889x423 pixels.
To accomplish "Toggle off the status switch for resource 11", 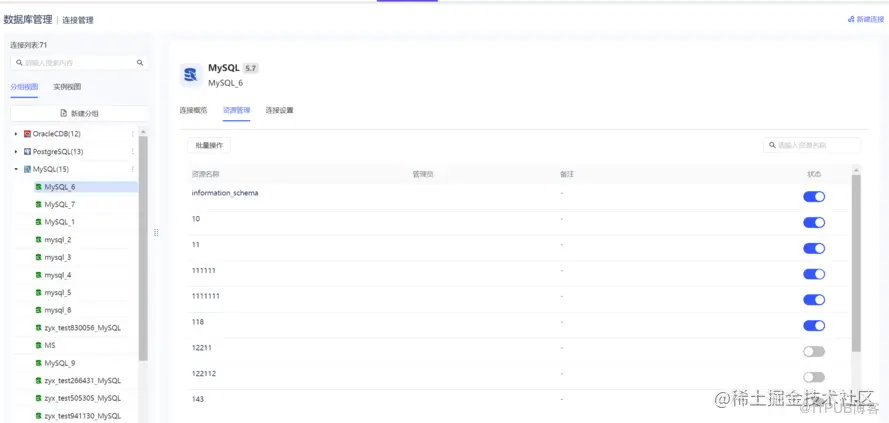I will click(814, 248).
